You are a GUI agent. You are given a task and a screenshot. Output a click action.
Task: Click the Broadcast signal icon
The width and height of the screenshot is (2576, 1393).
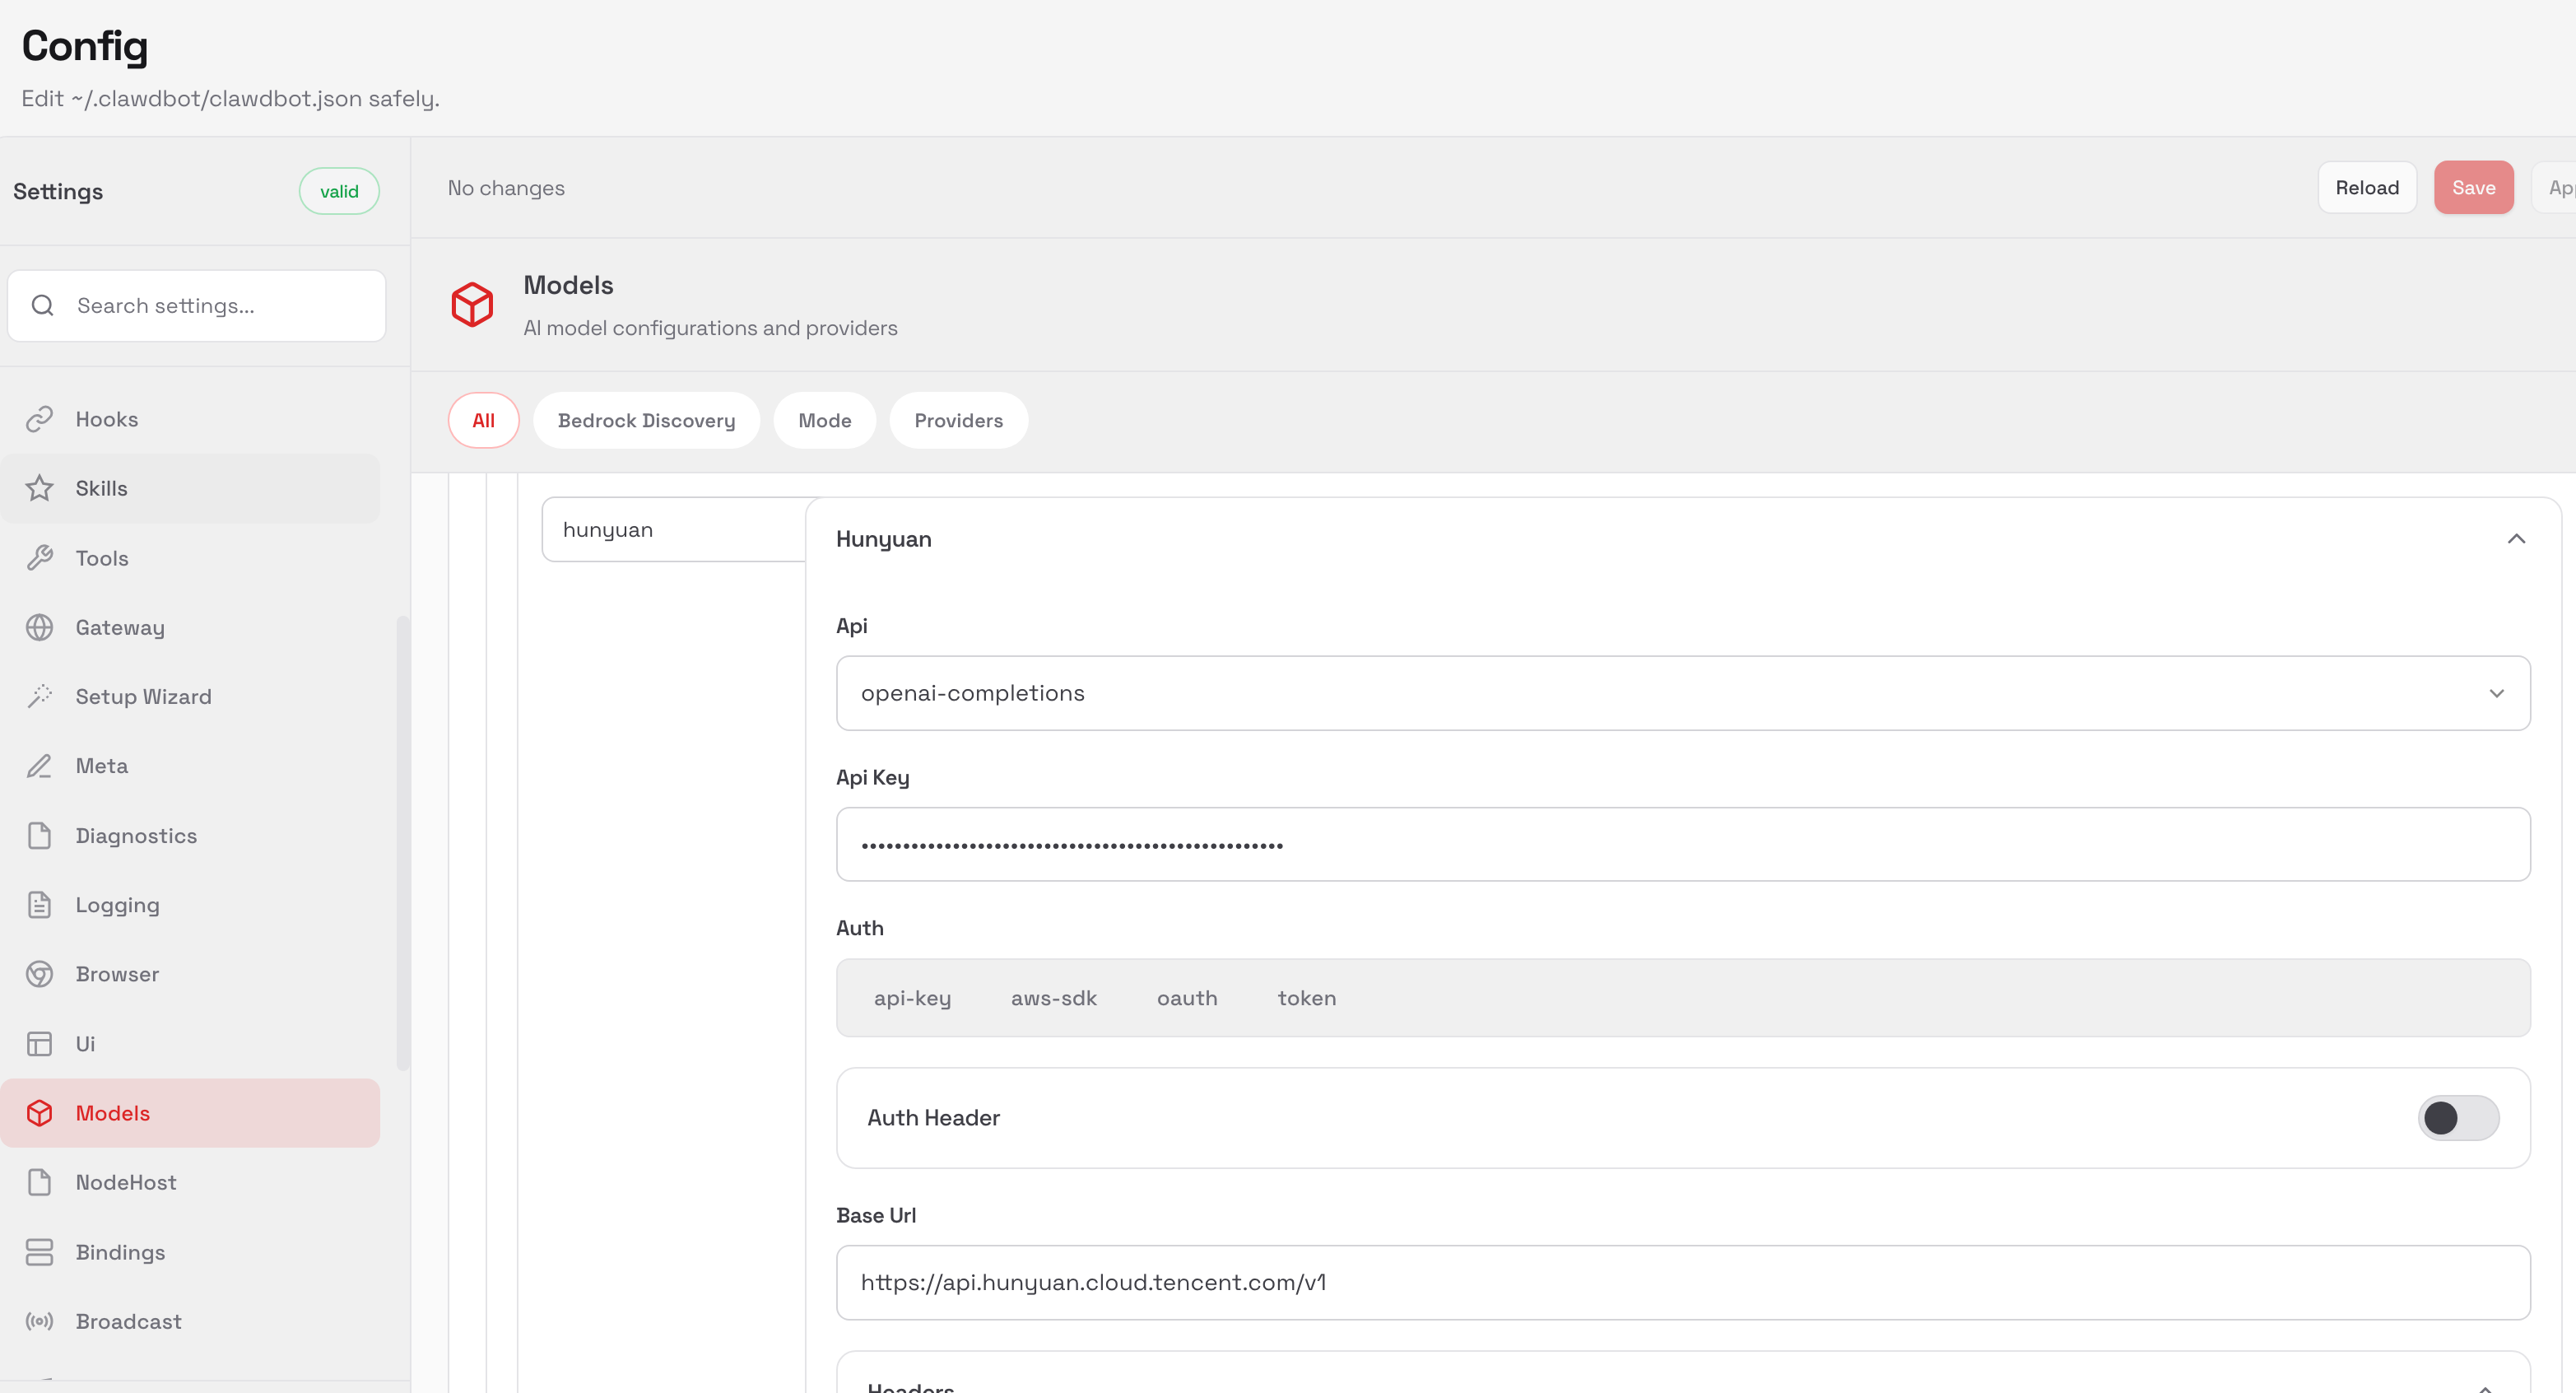coord(39,1321)
